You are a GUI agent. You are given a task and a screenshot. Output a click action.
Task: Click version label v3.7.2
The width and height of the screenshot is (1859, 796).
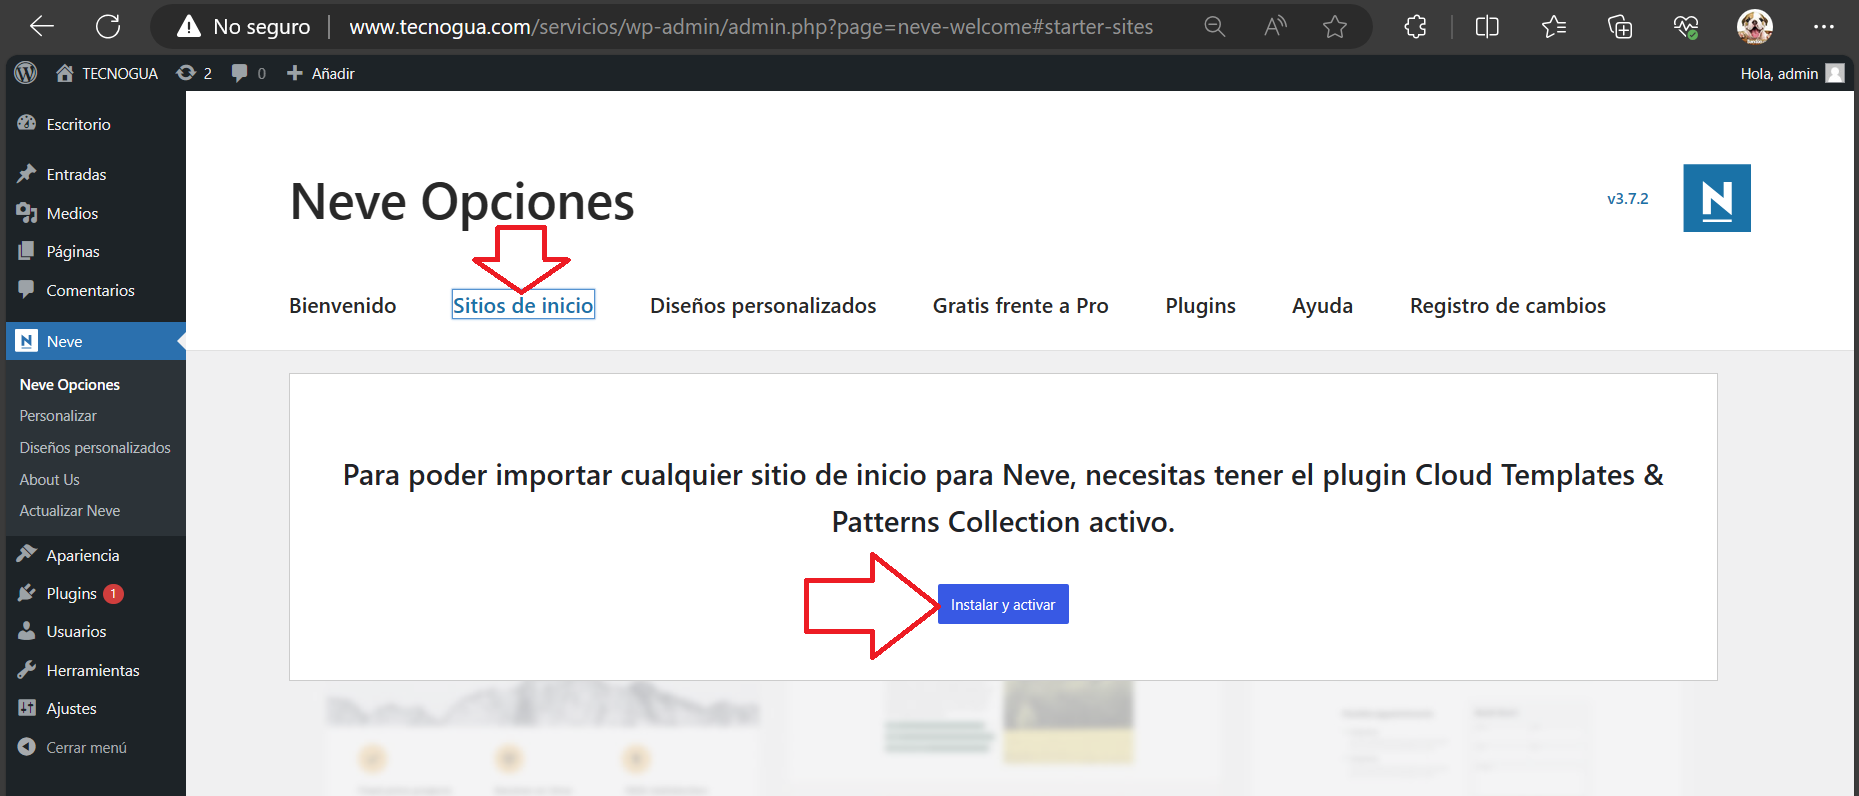[x=1628, y=199]
